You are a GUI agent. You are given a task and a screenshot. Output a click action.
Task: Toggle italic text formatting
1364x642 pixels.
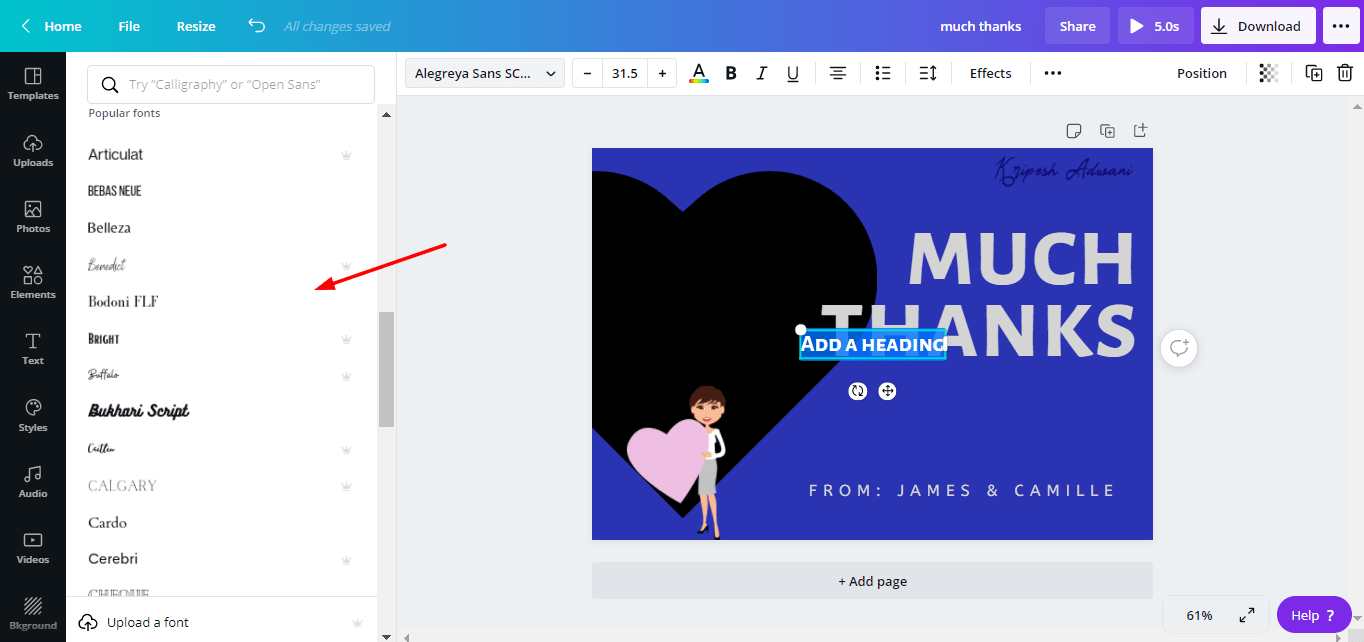point(762,73)
